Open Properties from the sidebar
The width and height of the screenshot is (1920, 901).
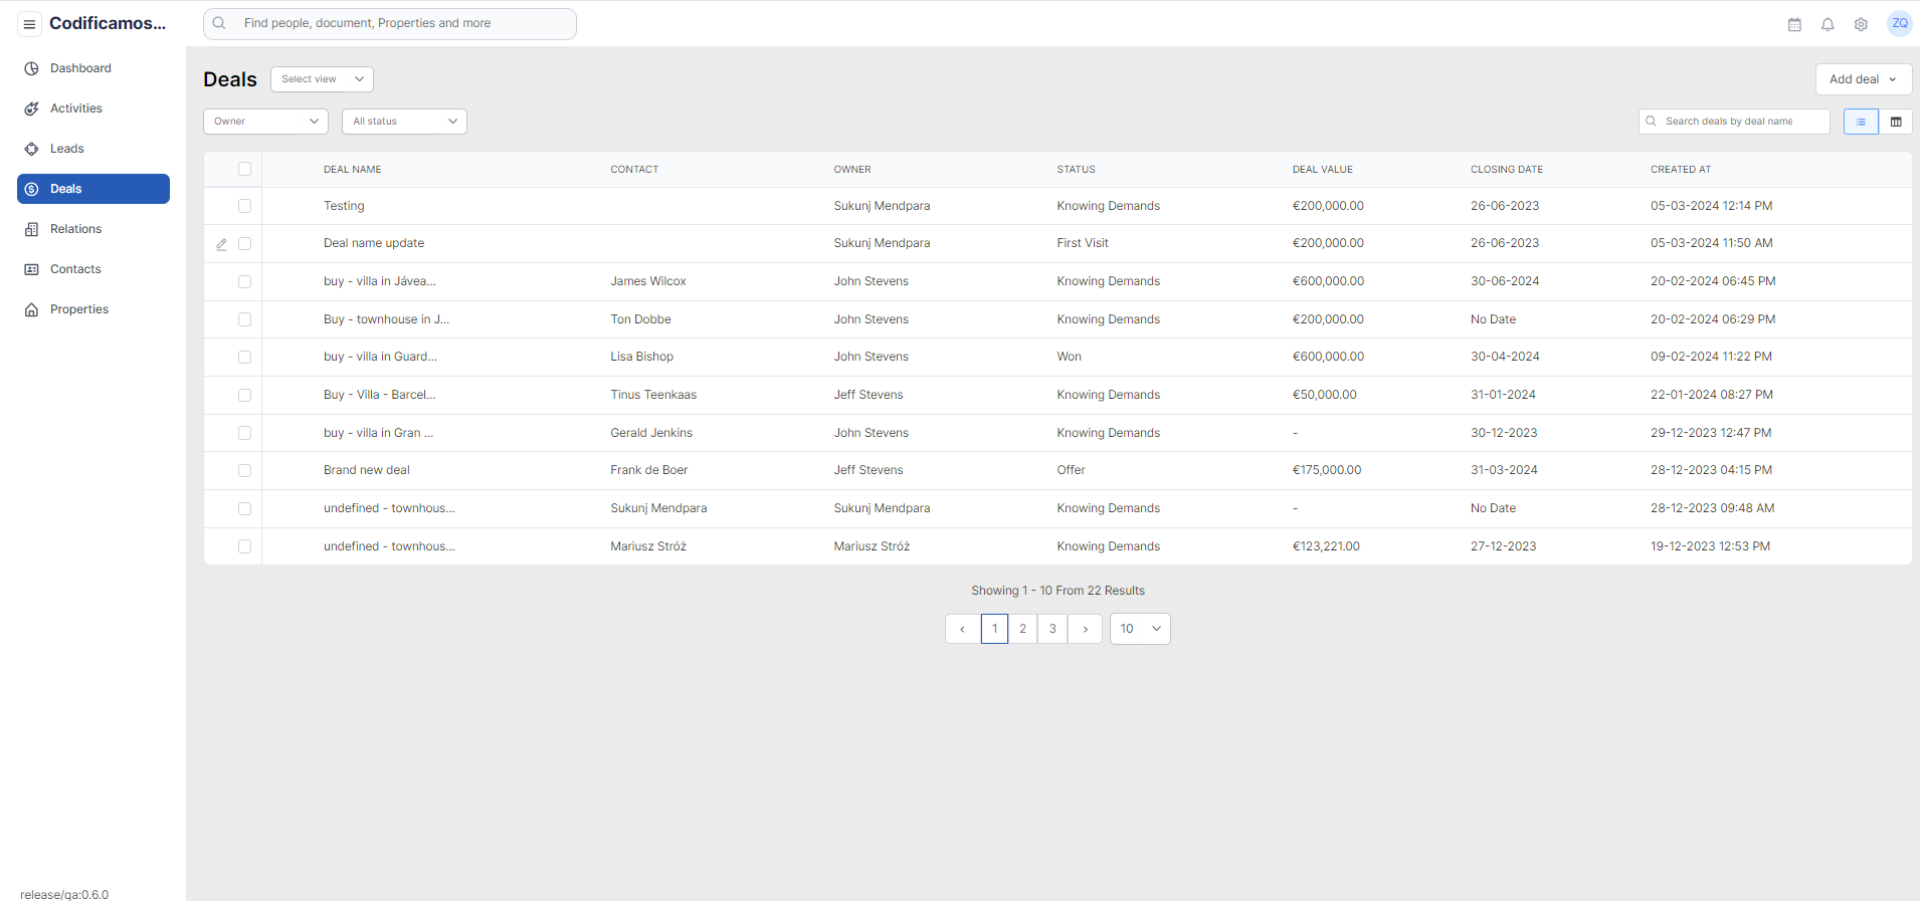pyautogui.click(x=79, y=310)
